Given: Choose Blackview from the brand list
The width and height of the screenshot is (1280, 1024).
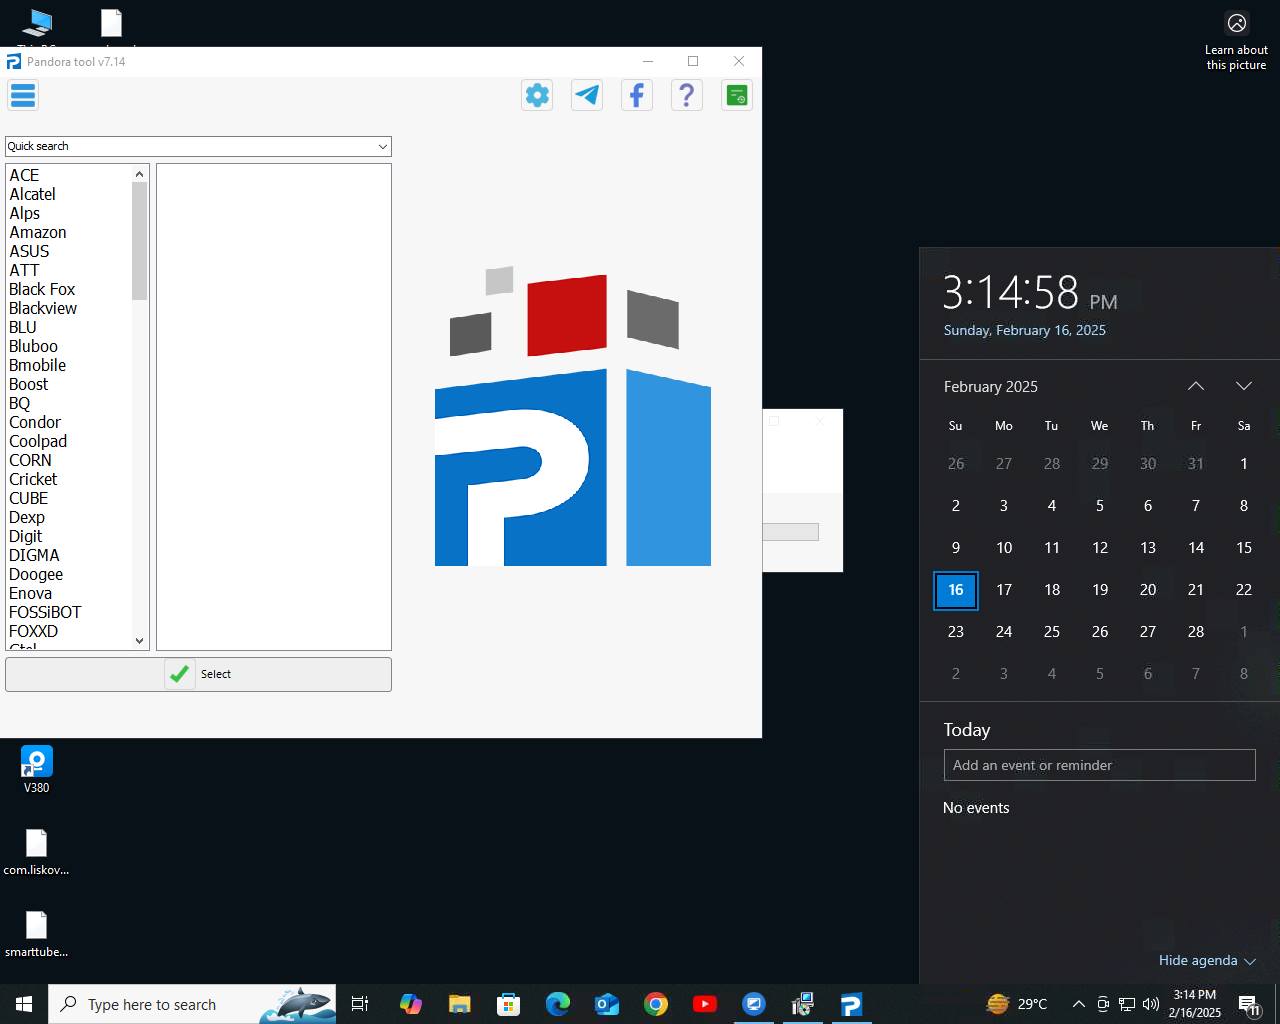Looking at the screenshot, I should [x=43, y=308].
